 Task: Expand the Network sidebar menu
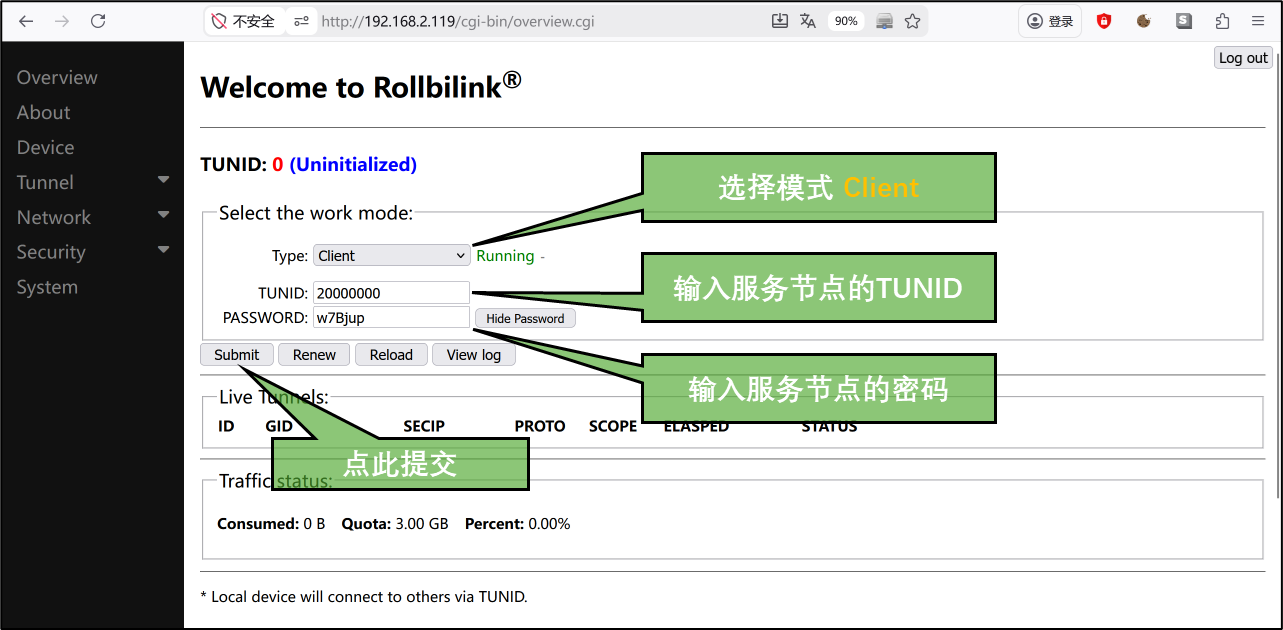click(92, 217)
